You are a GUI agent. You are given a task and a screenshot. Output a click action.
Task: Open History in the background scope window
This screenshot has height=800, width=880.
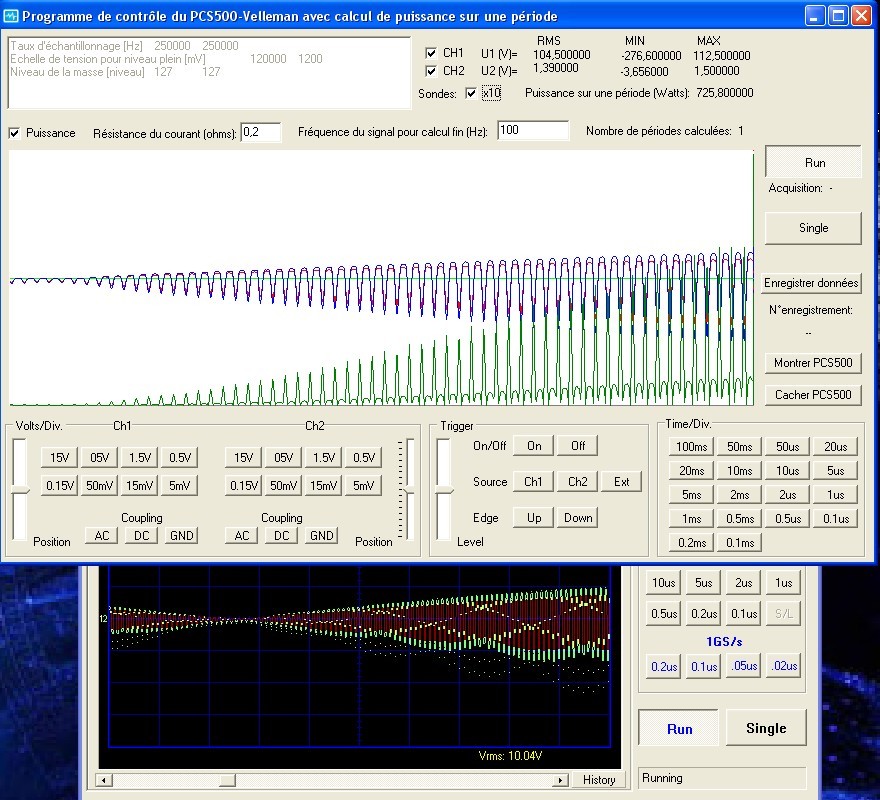point(599,780)
